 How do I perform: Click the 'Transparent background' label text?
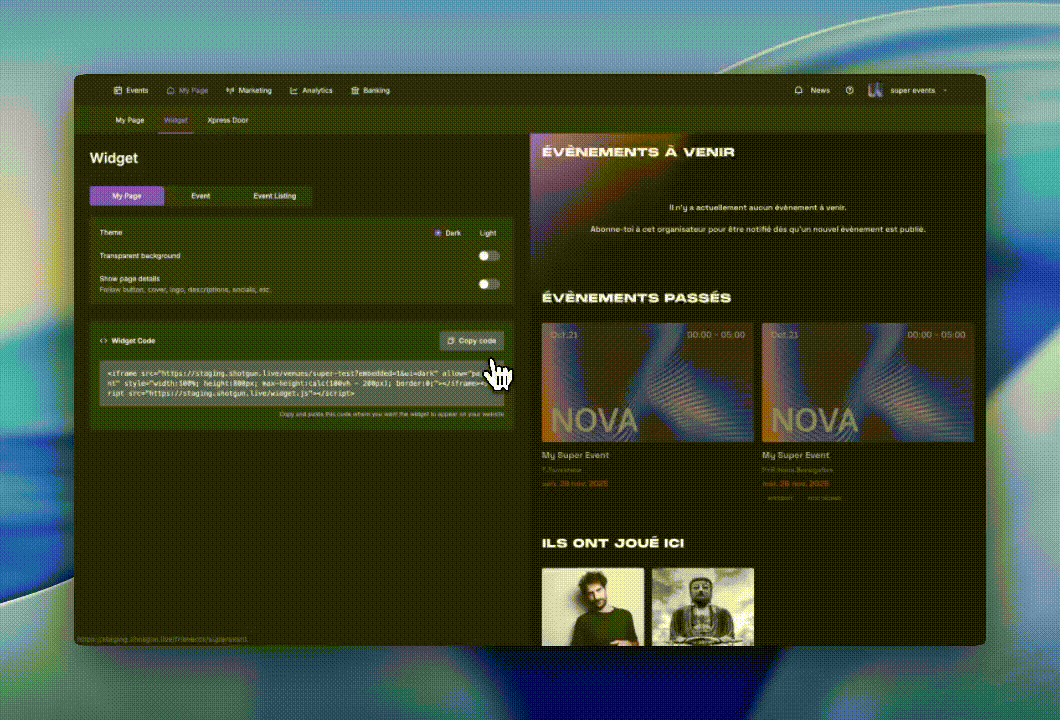pyautogui.click(x=140, y=256)
